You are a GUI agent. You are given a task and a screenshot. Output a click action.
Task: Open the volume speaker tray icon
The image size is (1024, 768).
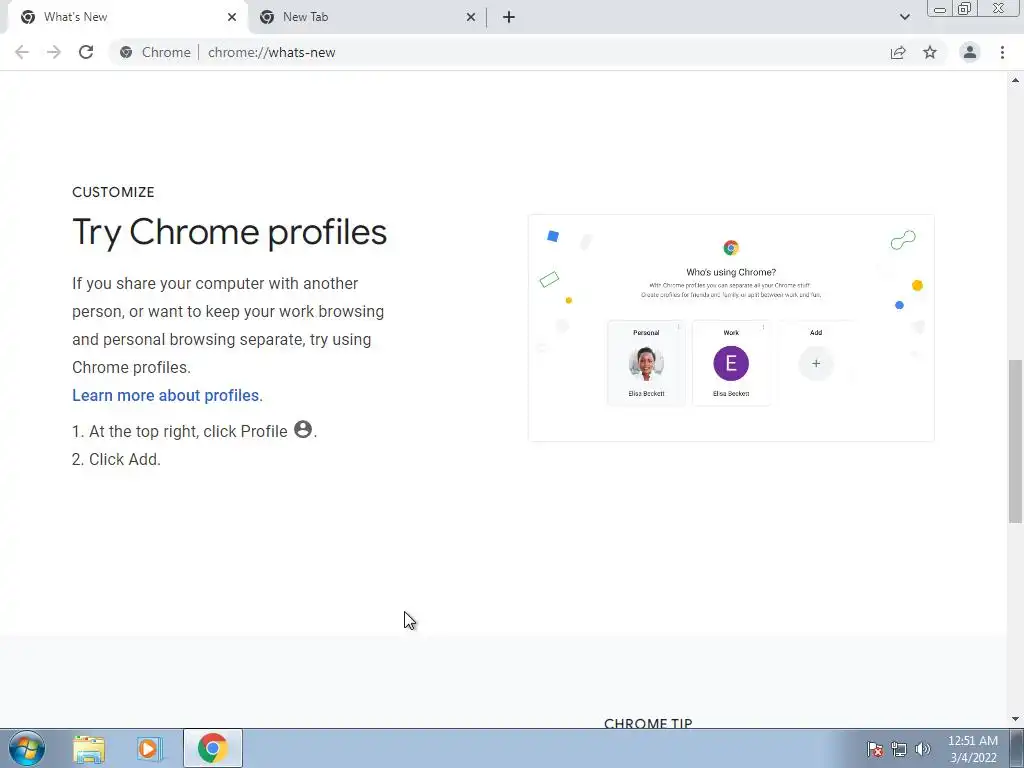pos(922,749)
